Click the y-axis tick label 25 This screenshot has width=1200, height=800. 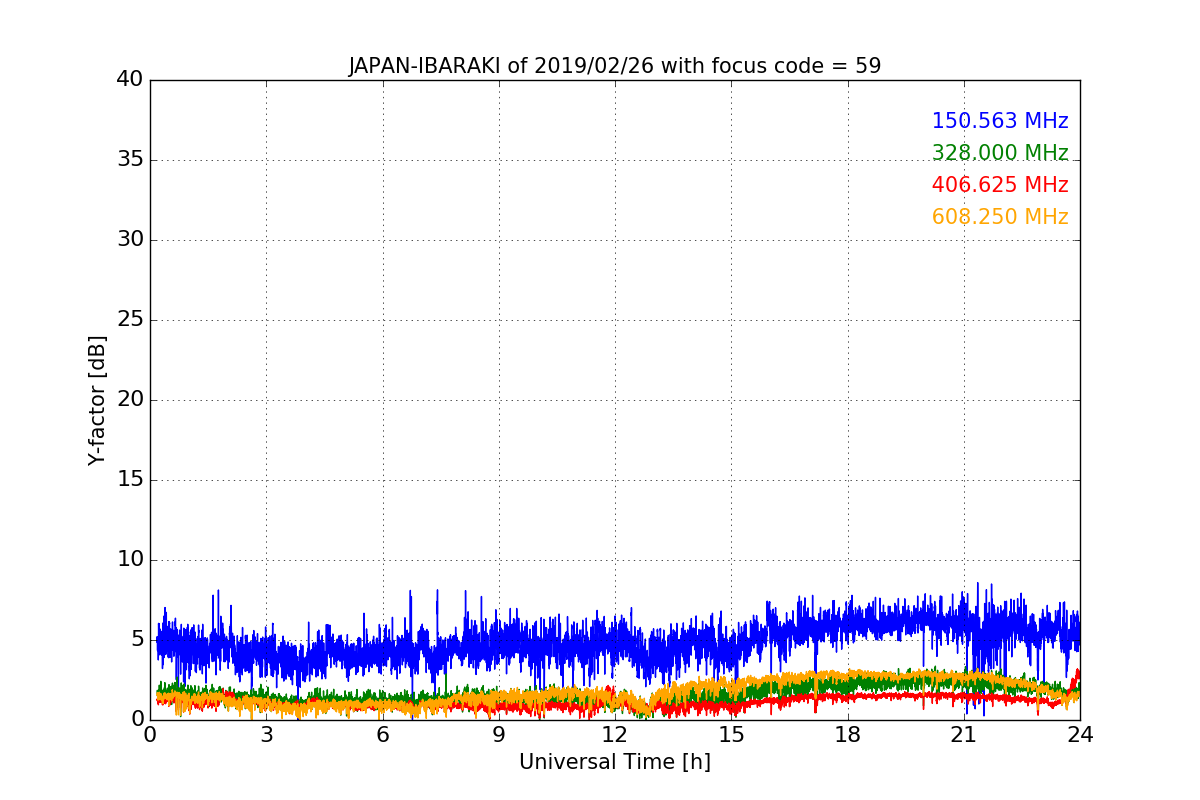coord(130,320)
